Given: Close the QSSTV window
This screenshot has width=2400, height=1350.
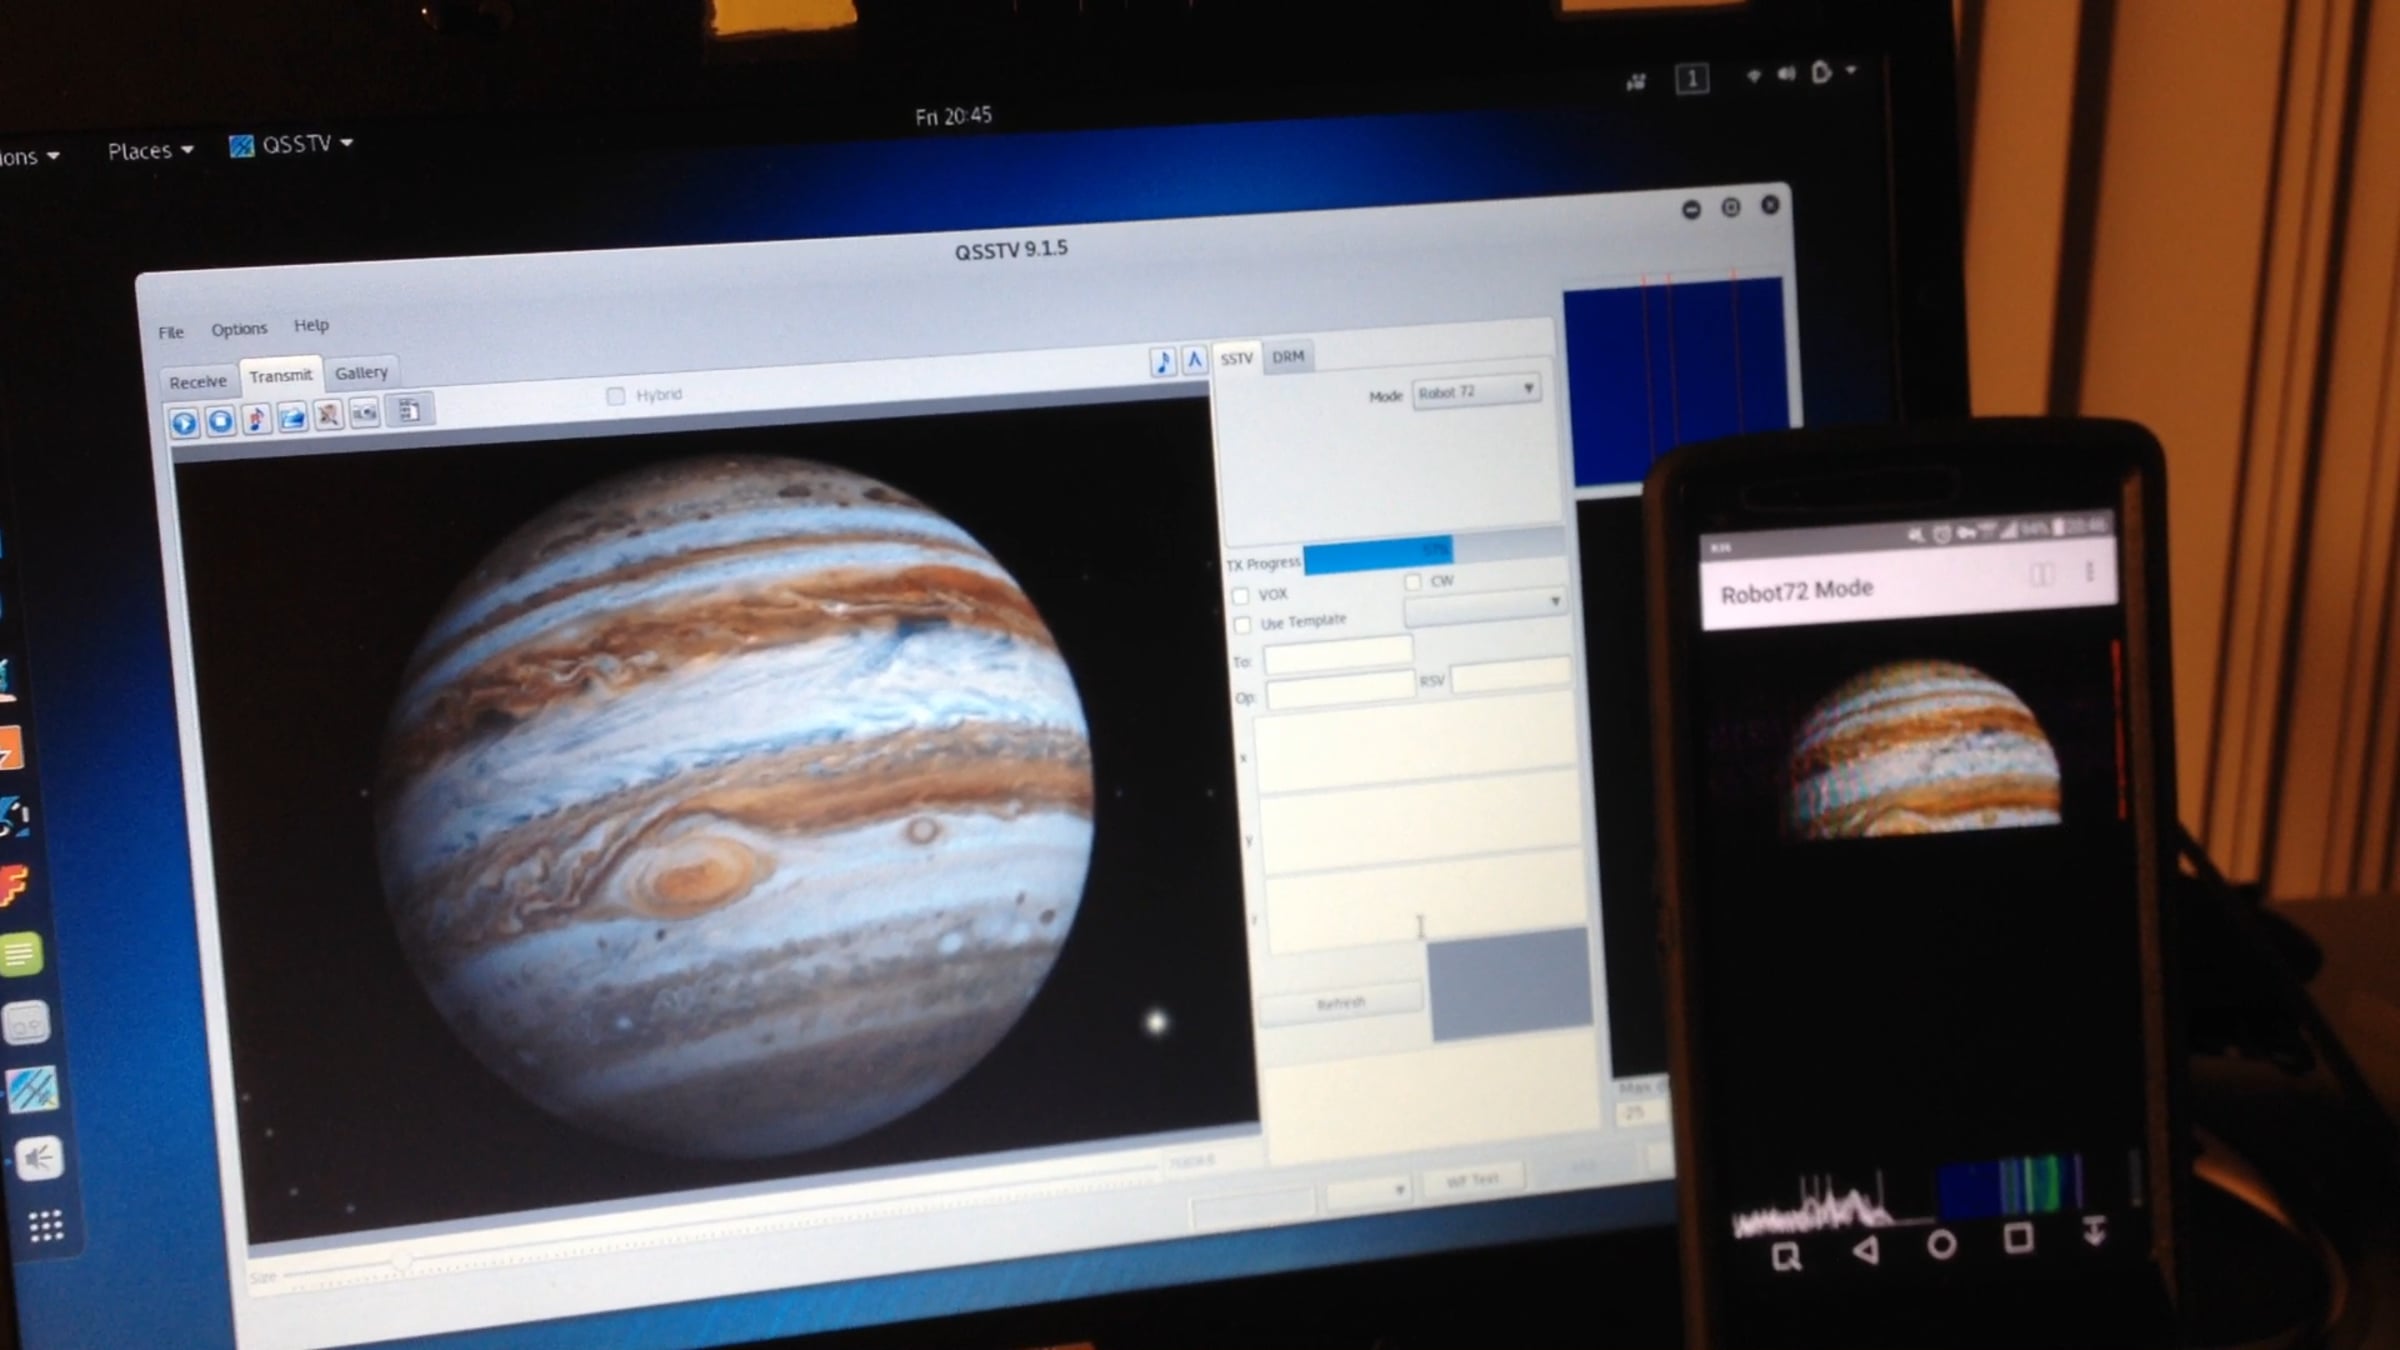Looking at the screenshot, I should [x=1770, y=205].
